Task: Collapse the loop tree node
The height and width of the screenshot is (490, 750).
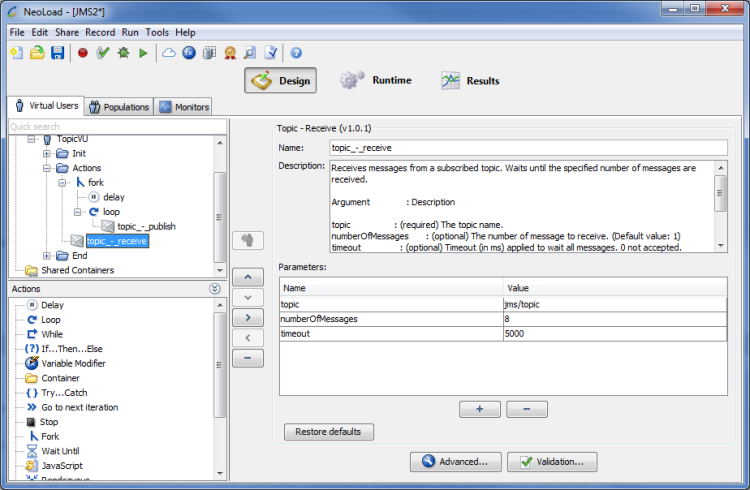Action: click(x=78, y=212)
